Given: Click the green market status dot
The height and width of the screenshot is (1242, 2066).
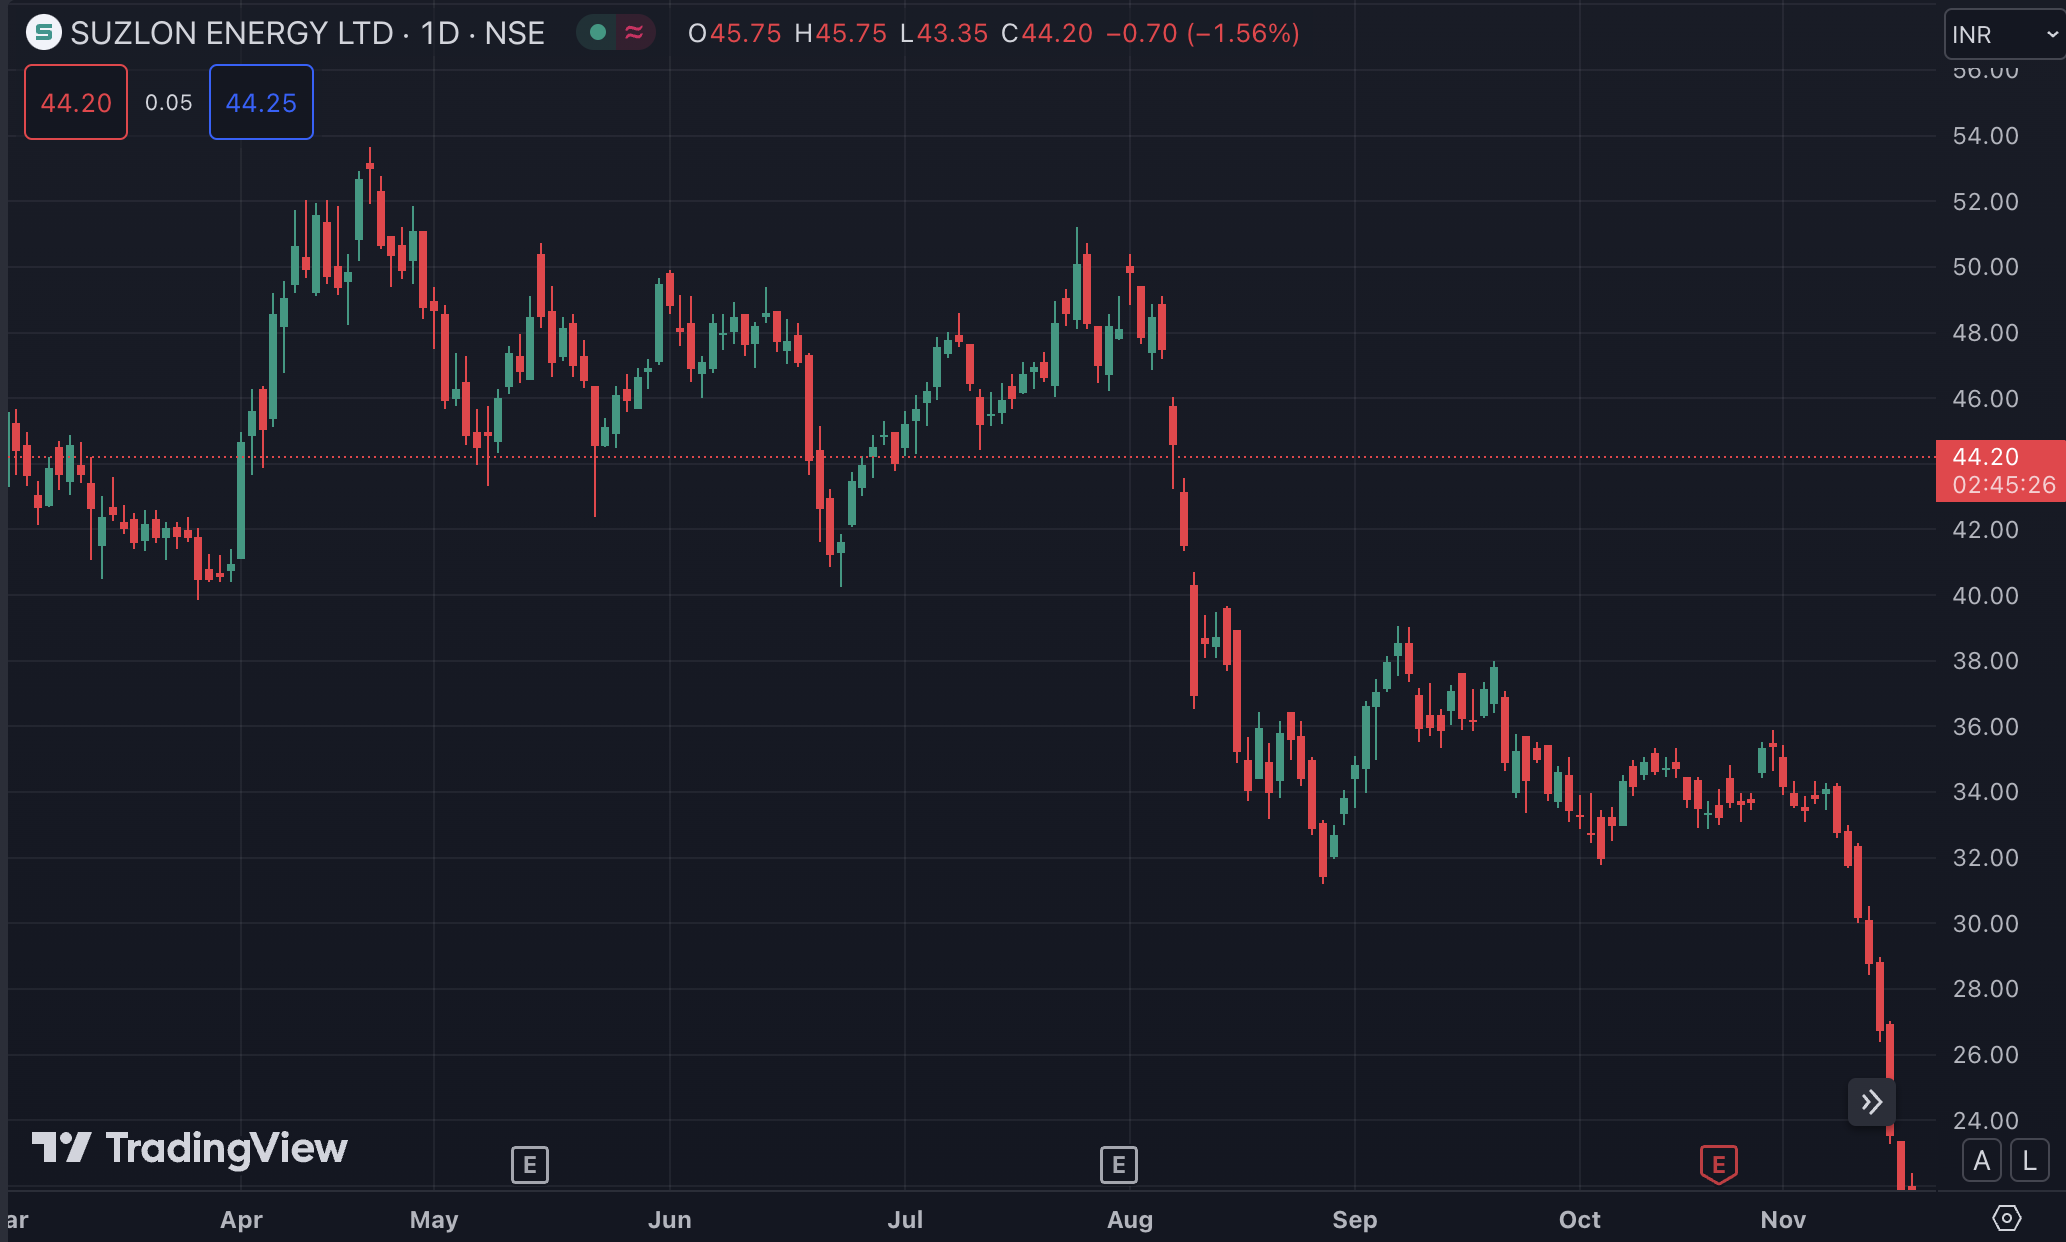Looking at the screenshot, I should [598, 33].
